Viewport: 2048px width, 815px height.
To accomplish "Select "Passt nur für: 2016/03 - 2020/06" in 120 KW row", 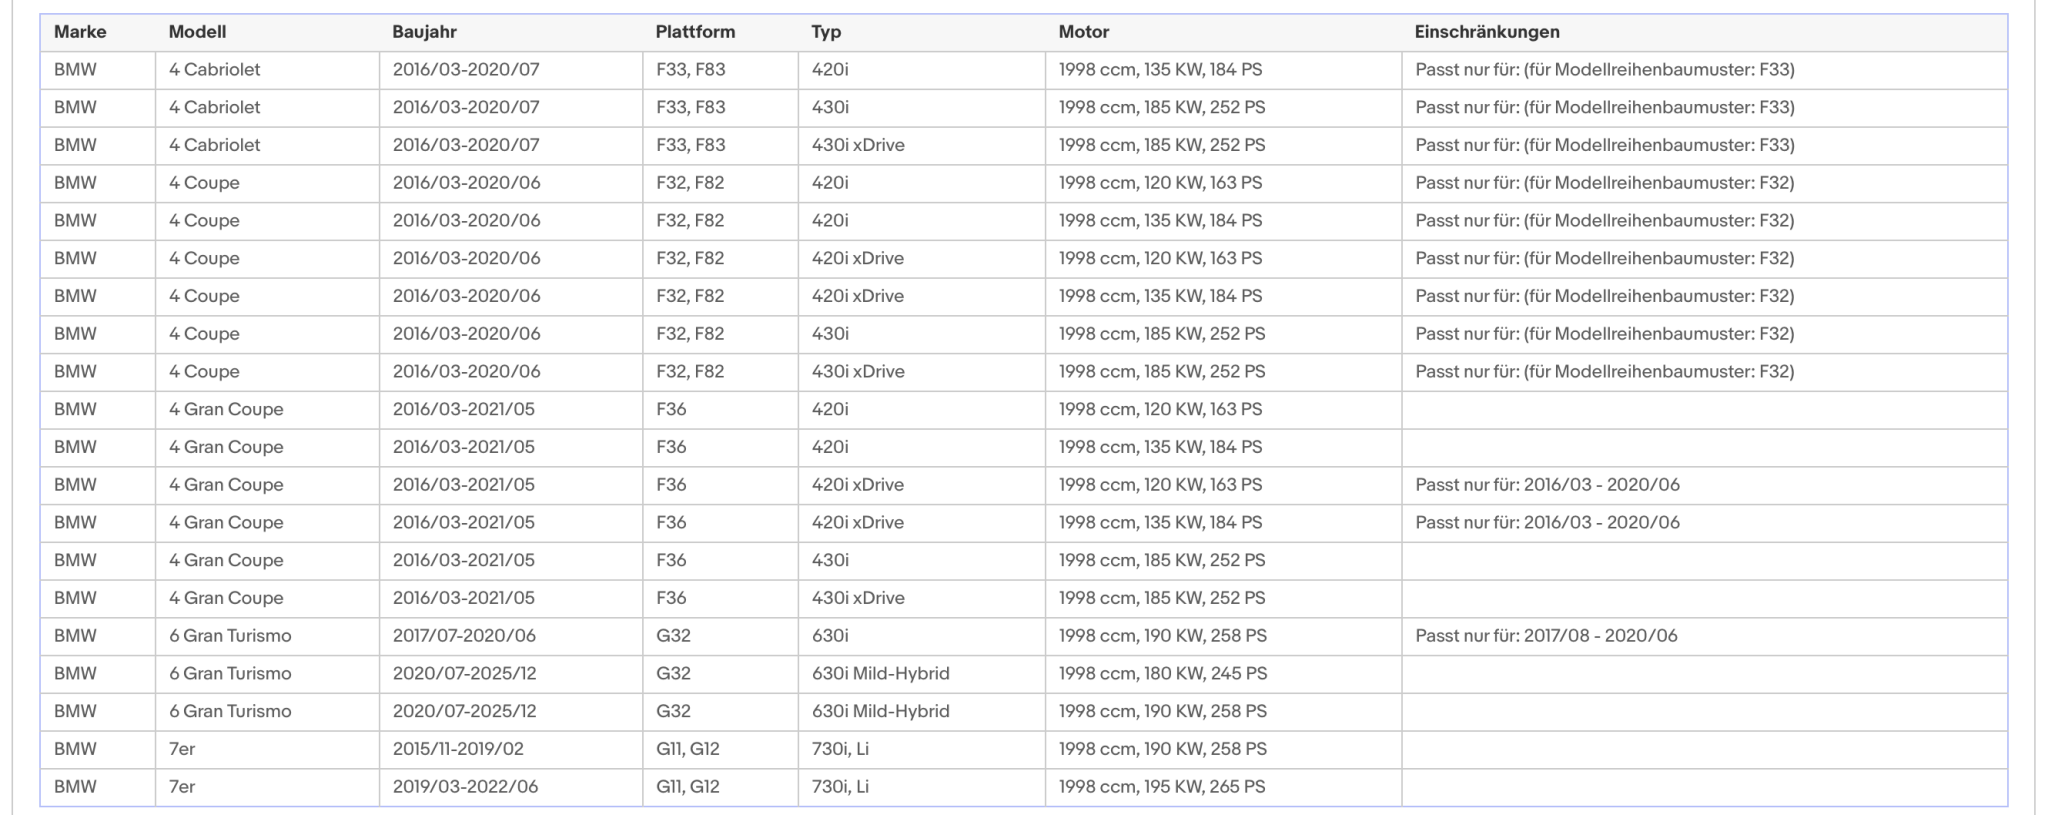I will pos(1547,485).
